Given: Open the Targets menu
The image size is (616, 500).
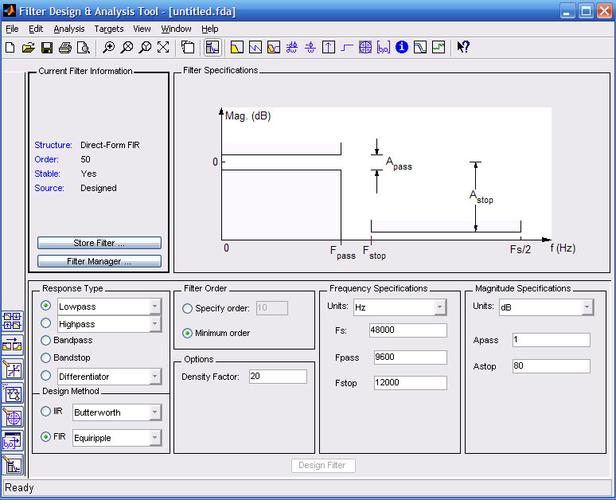Looking at the screenshot, I should pos(109,29).
